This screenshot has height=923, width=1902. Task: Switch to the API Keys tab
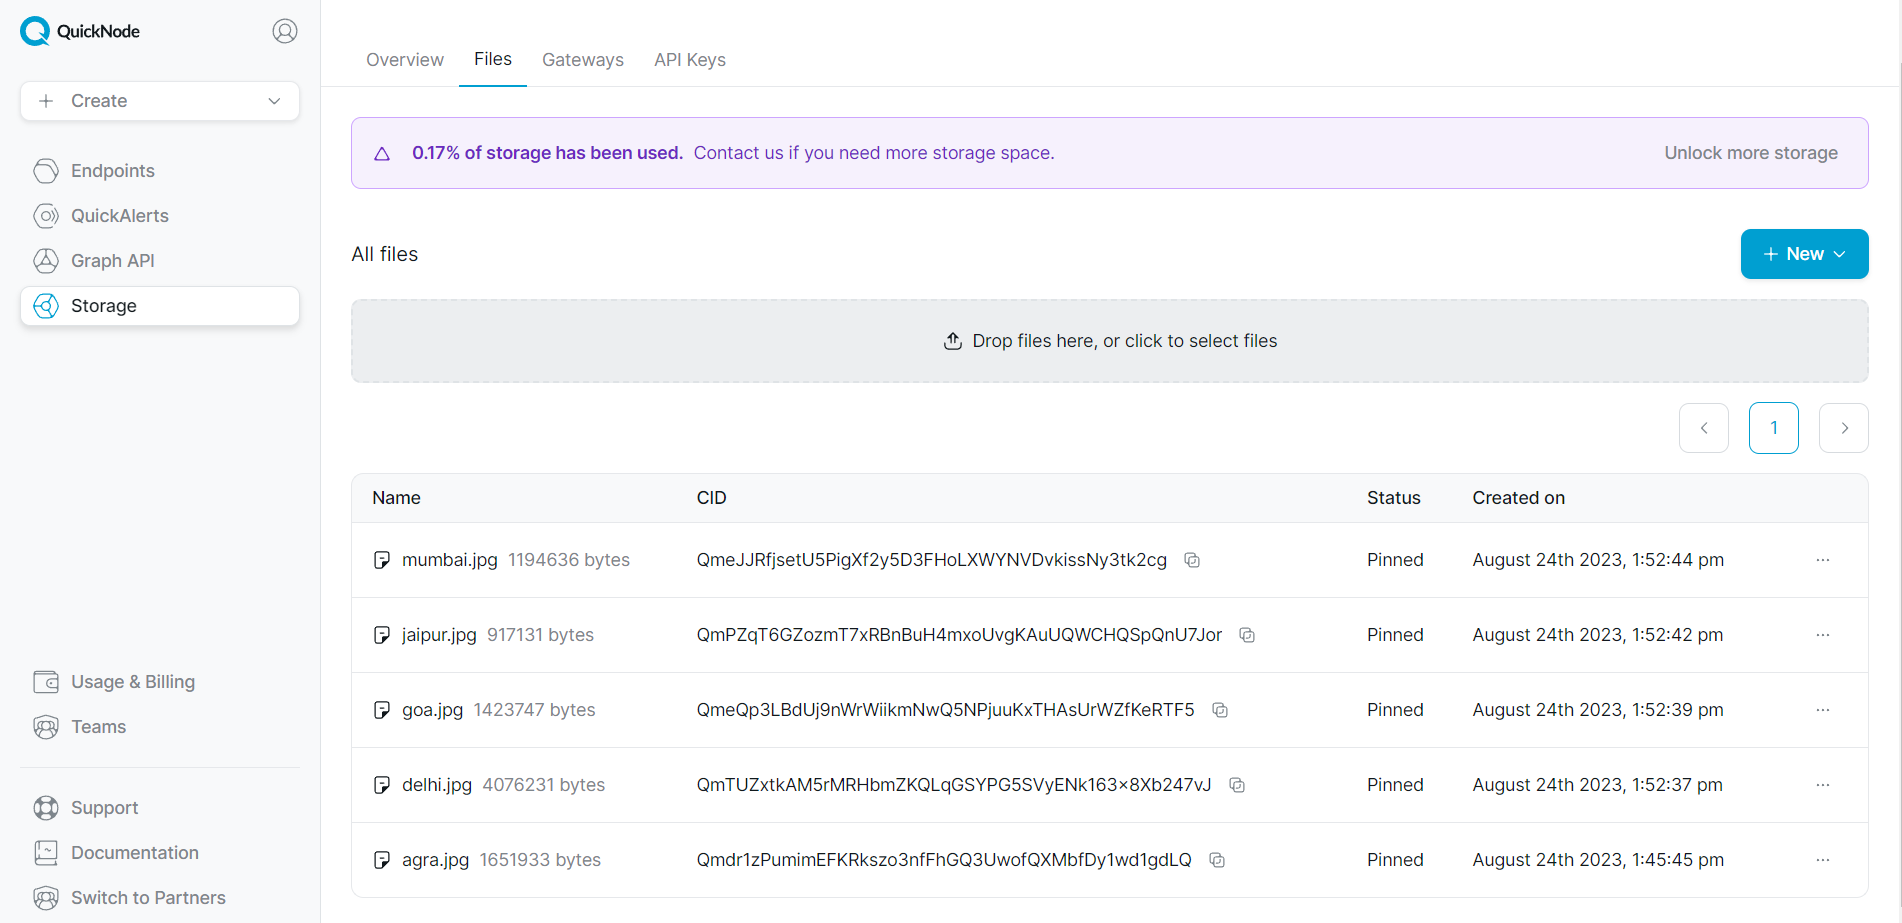click(689, 60)
